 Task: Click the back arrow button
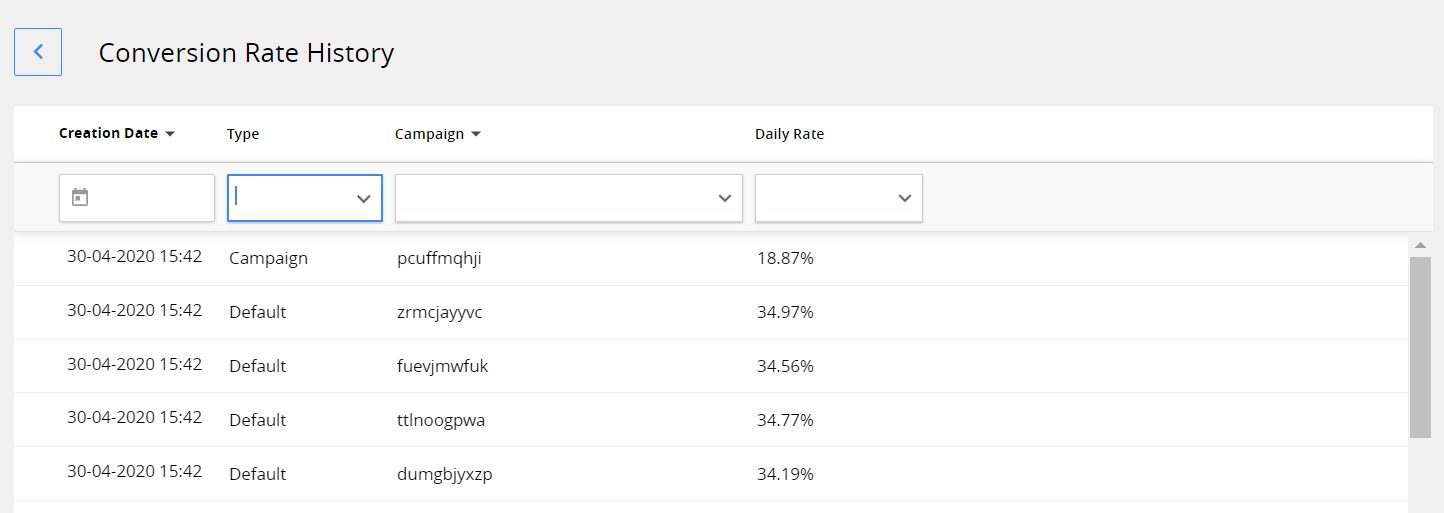click(38, 52)
